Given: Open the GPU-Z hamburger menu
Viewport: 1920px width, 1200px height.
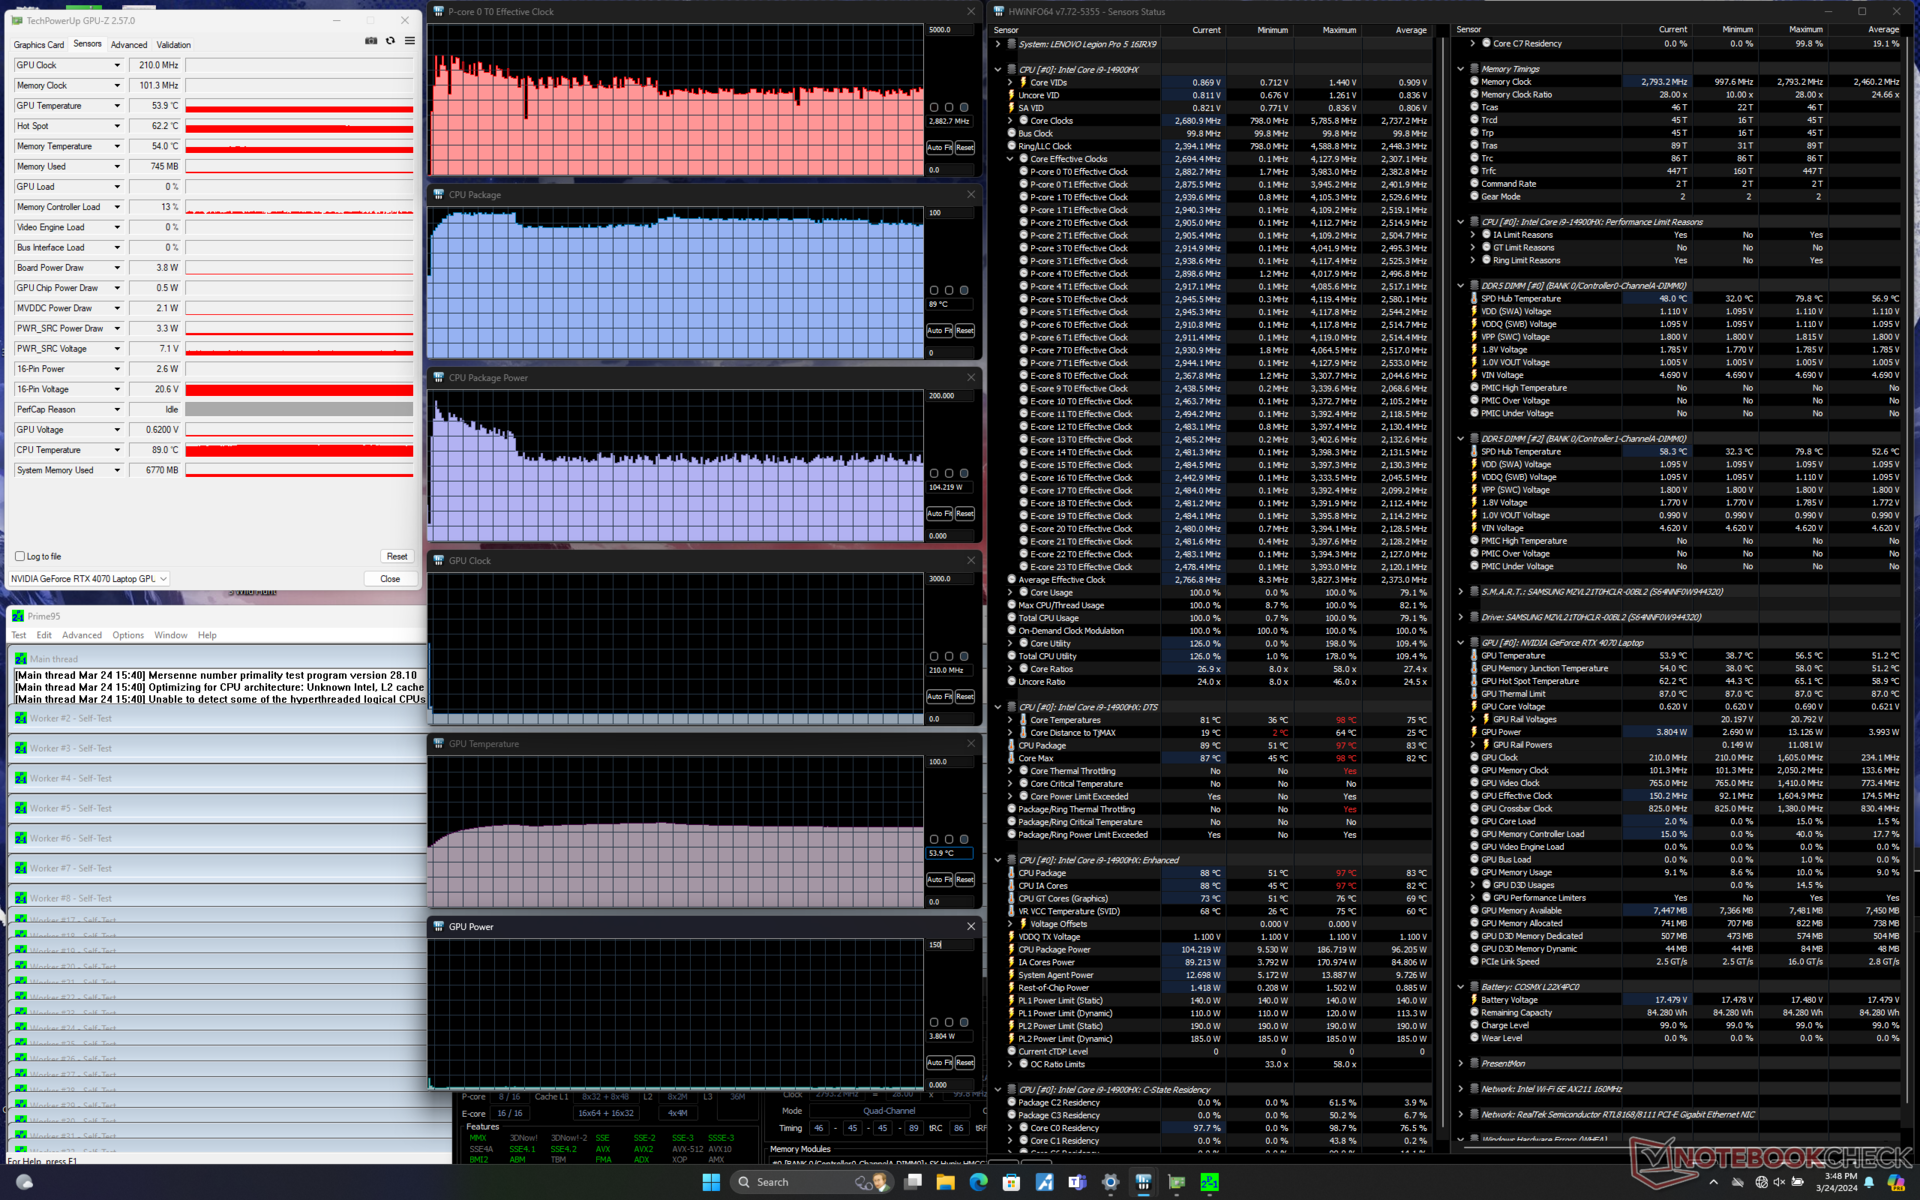Looking at the screenshot, I should (409, 41).
